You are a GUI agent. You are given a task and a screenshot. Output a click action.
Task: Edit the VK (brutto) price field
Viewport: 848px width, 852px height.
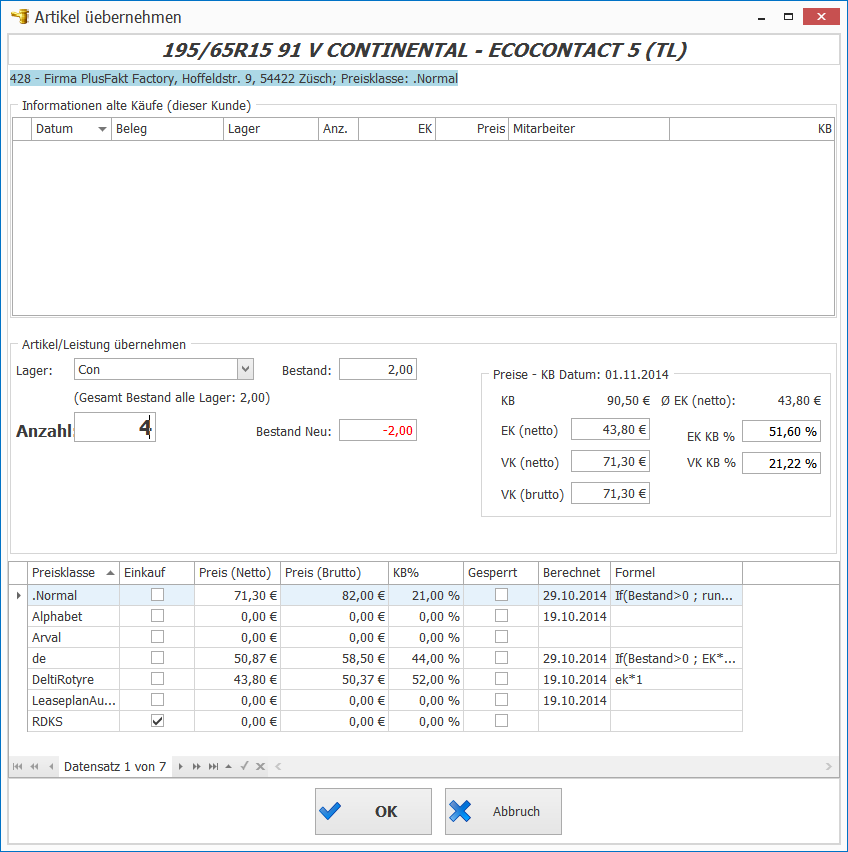(610, 493)
